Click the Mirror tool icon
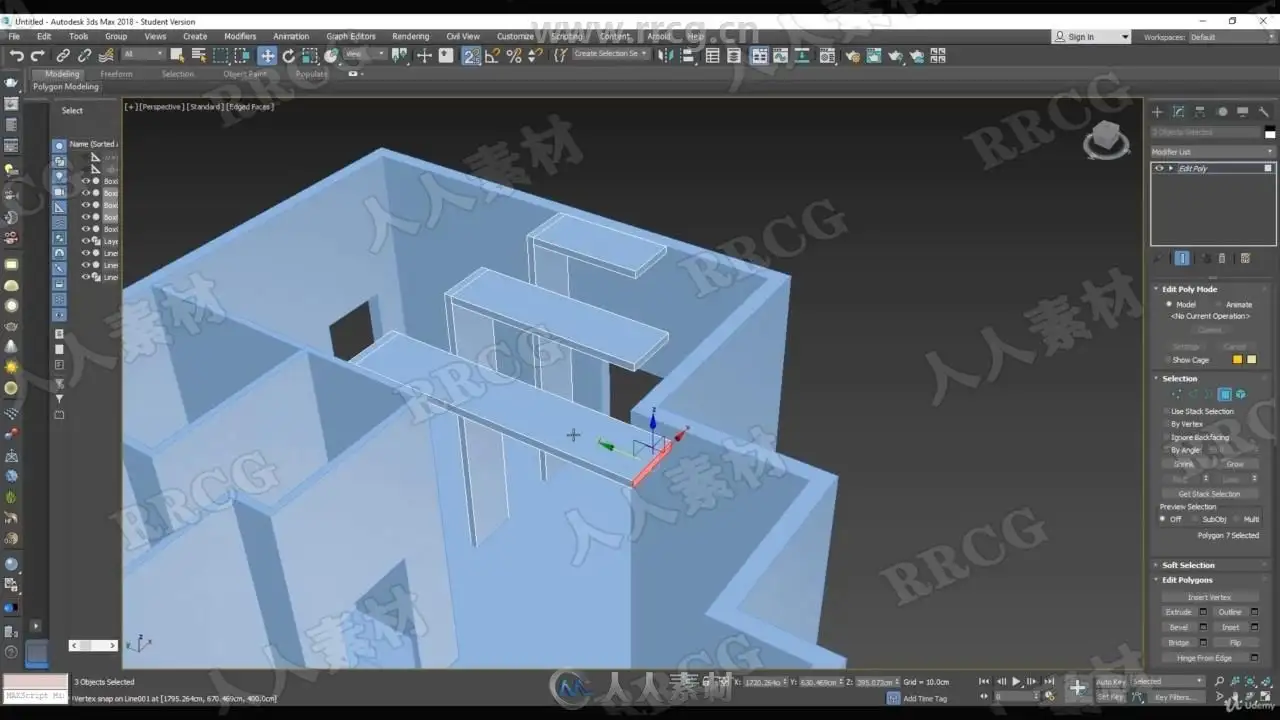The image size is (1280, 720). 666,56
